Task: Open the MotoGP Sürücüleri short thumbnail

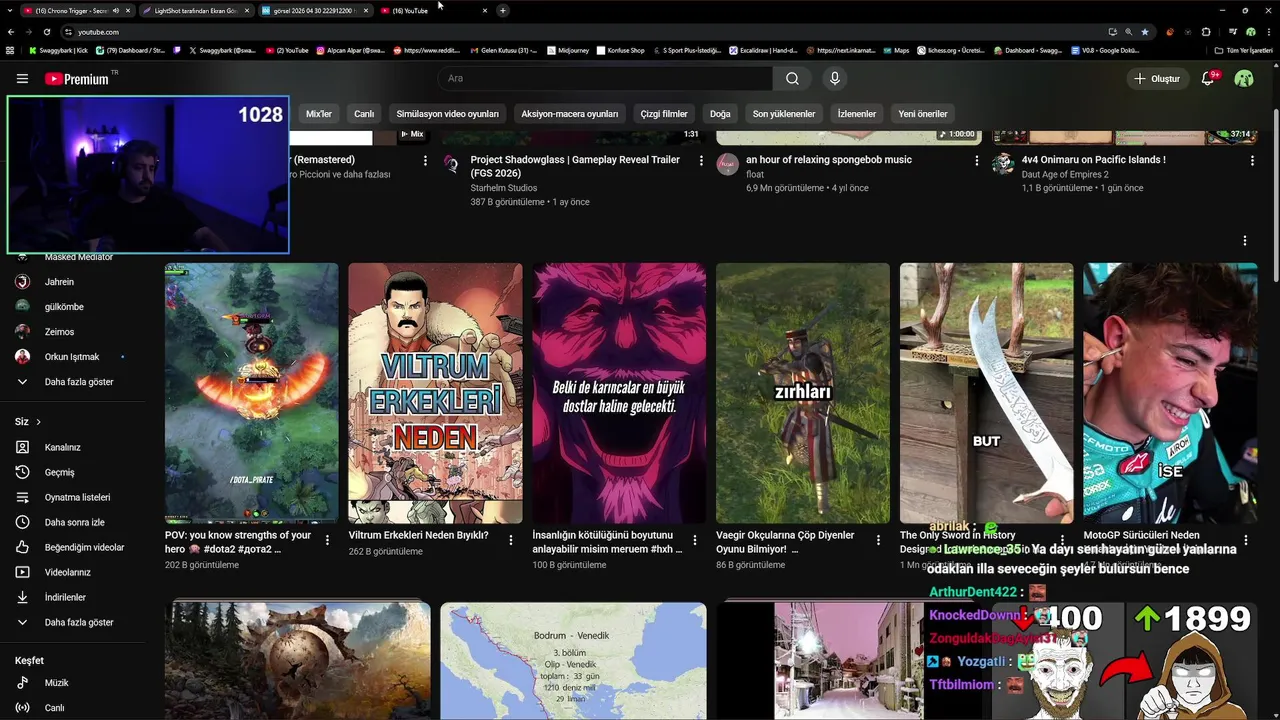Action: [1170, 393]
